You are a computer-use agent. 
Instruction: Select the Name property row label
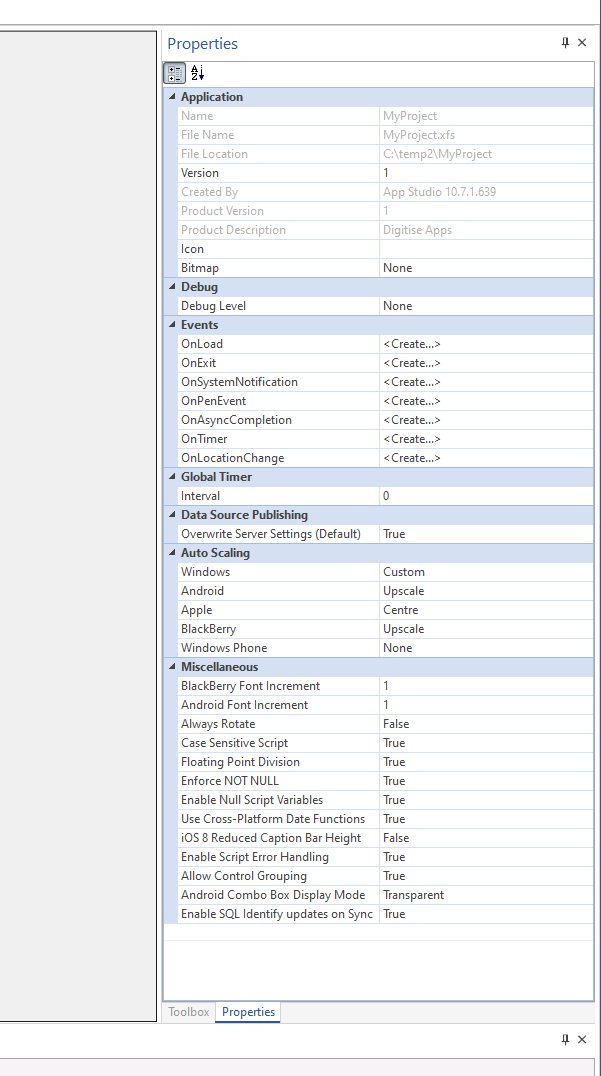[197, 116]
